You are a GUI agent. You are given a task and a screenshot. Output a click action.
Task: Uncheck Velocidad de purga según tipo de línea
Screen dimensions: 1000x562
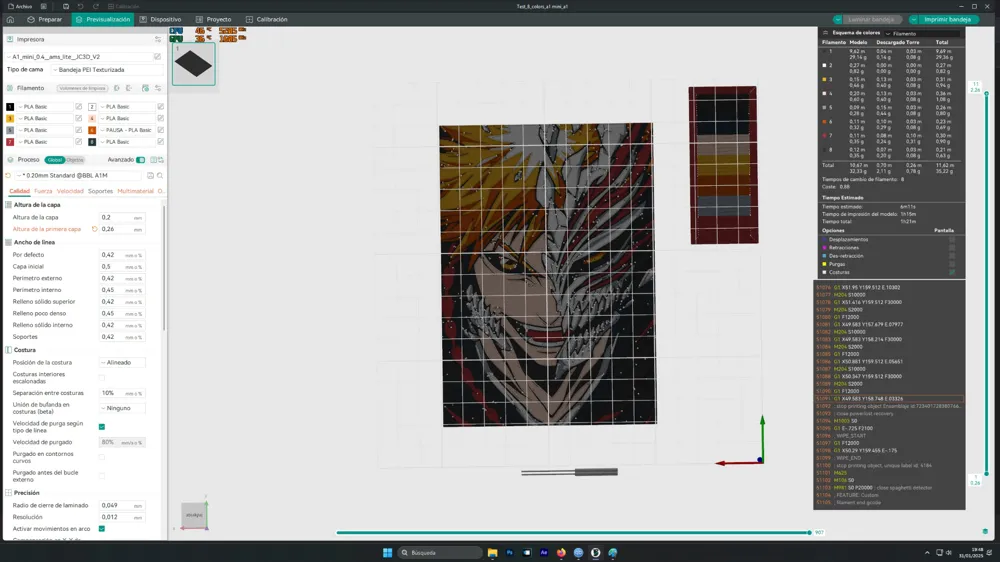coord(102,427)
